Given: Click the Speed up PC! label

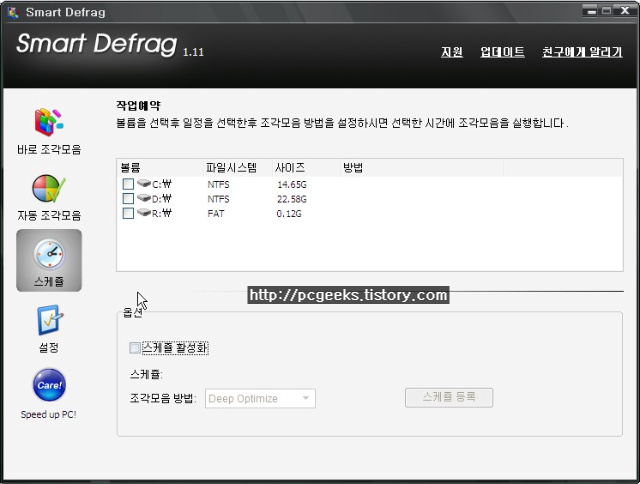Looking at the screenshot, I should pyautogui.click(x=49, y=415).
